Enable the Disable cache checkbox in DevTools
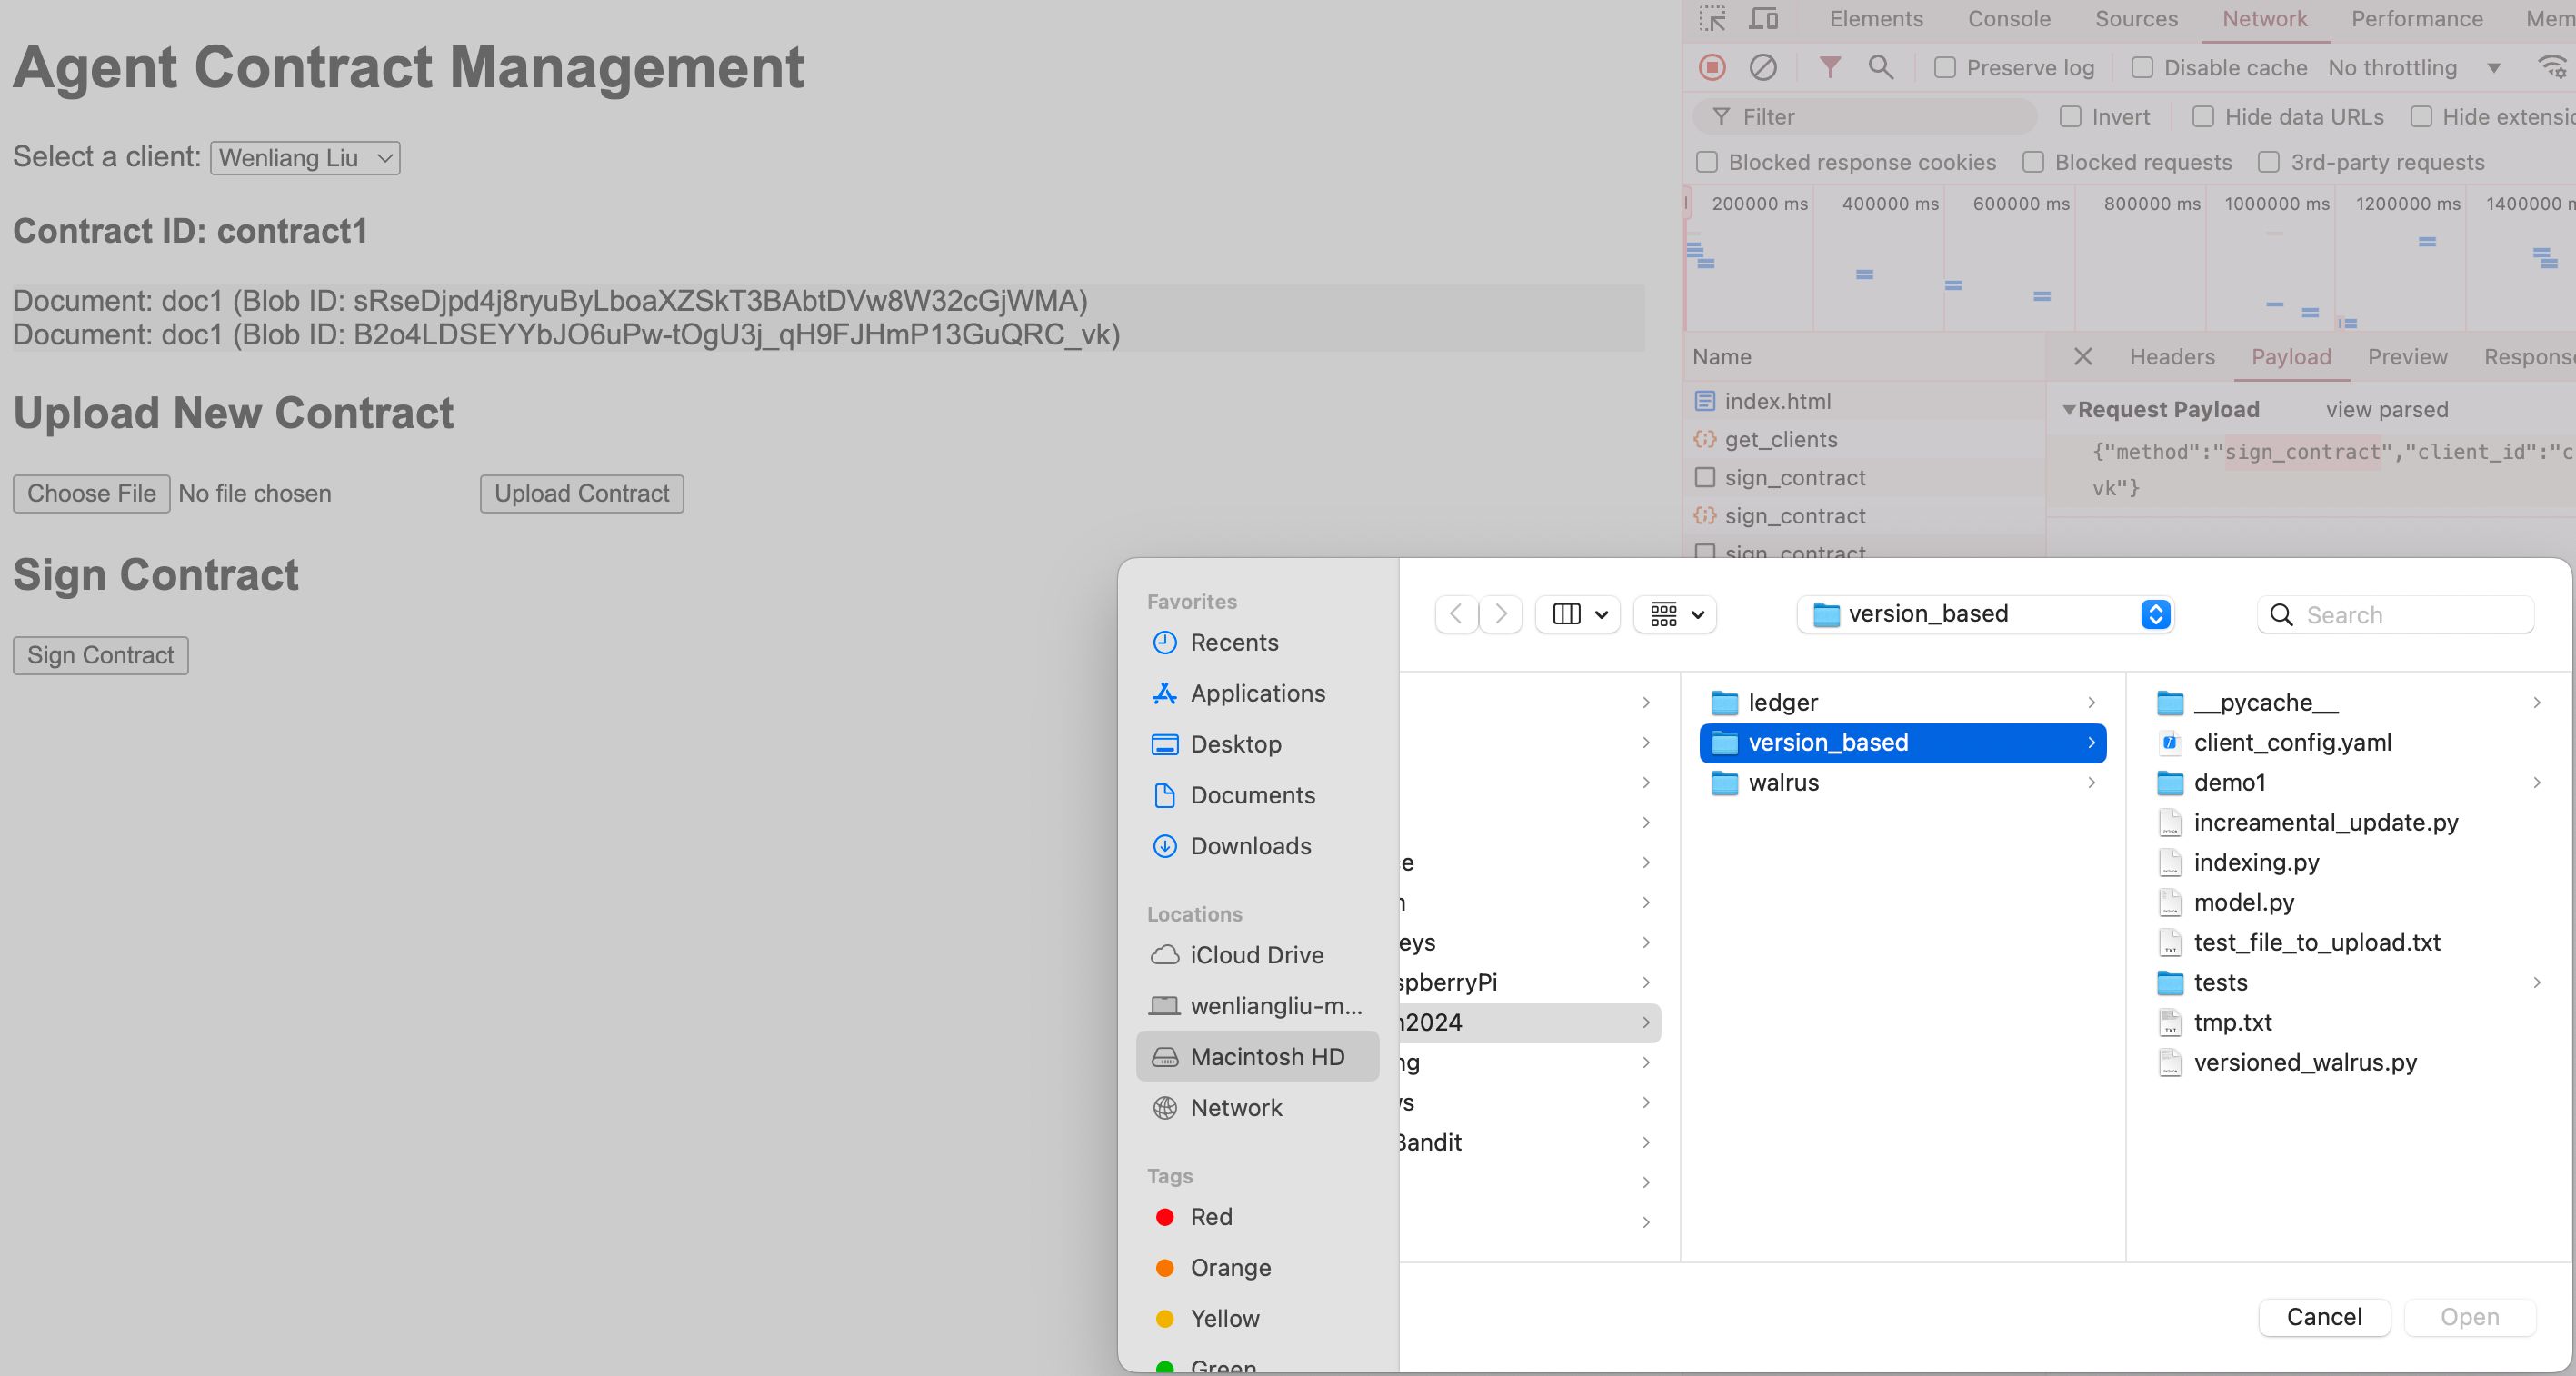The image size is (2576, 1376). coord(2142,68)
